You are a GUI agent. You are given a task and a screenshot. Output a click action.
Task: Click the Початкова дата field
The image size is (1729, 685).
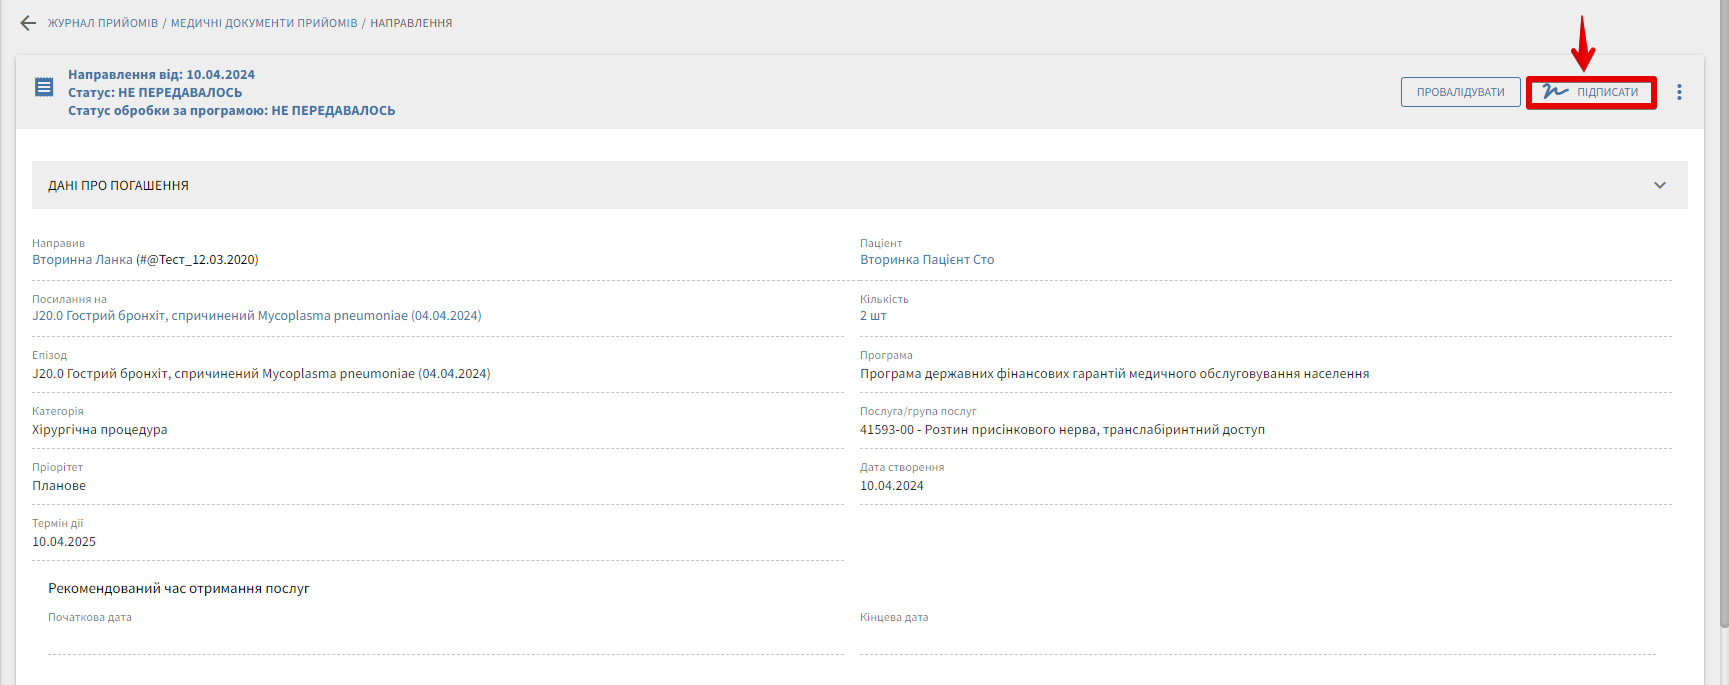pyautogui.click(x=445, y=640)
